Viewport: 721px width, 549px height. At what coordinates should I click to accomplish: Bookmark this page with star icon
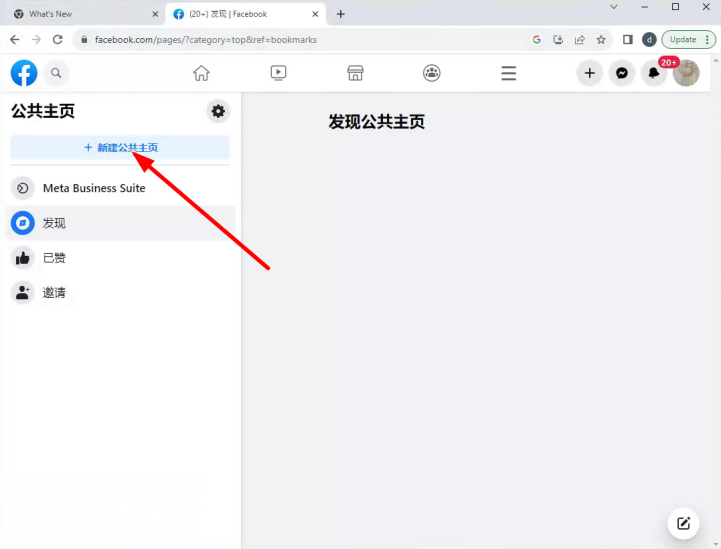[x=601, y=40]
